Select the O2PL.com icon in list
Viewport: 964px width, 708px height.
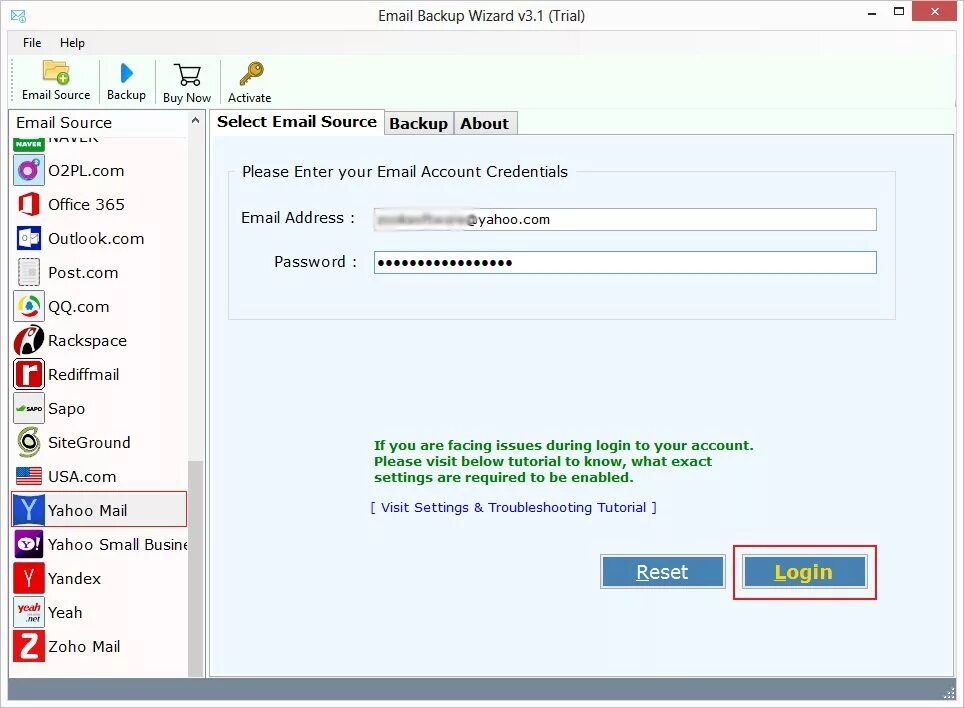click(x=29, y=170)
